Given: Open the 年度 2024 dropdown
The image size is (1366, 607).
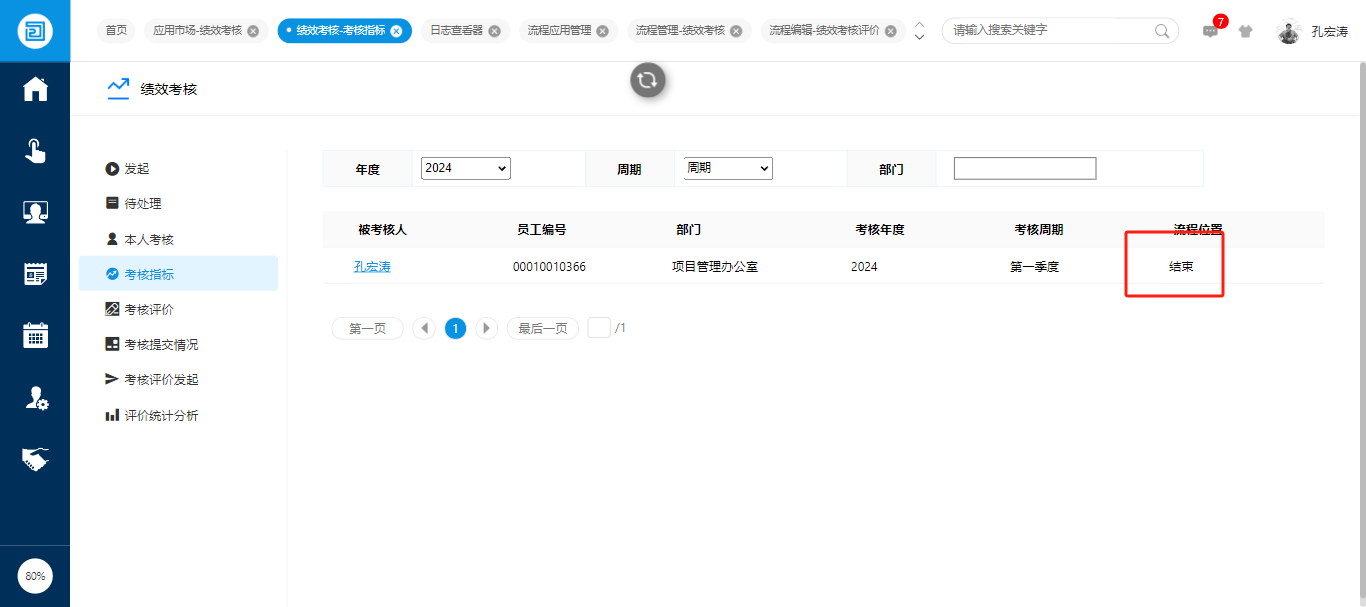Looking at the screenshot, I should [466, 168].
